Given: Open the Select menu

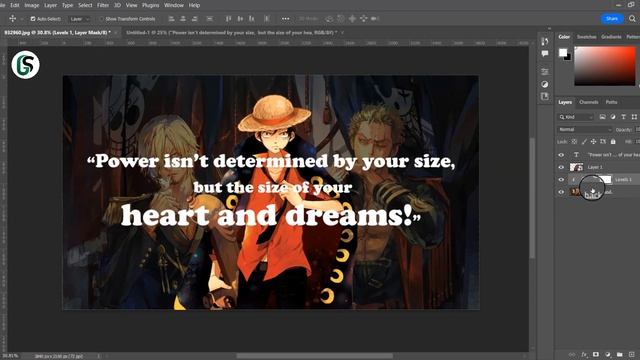Looking at the screenshot, I should click(85, 5).
